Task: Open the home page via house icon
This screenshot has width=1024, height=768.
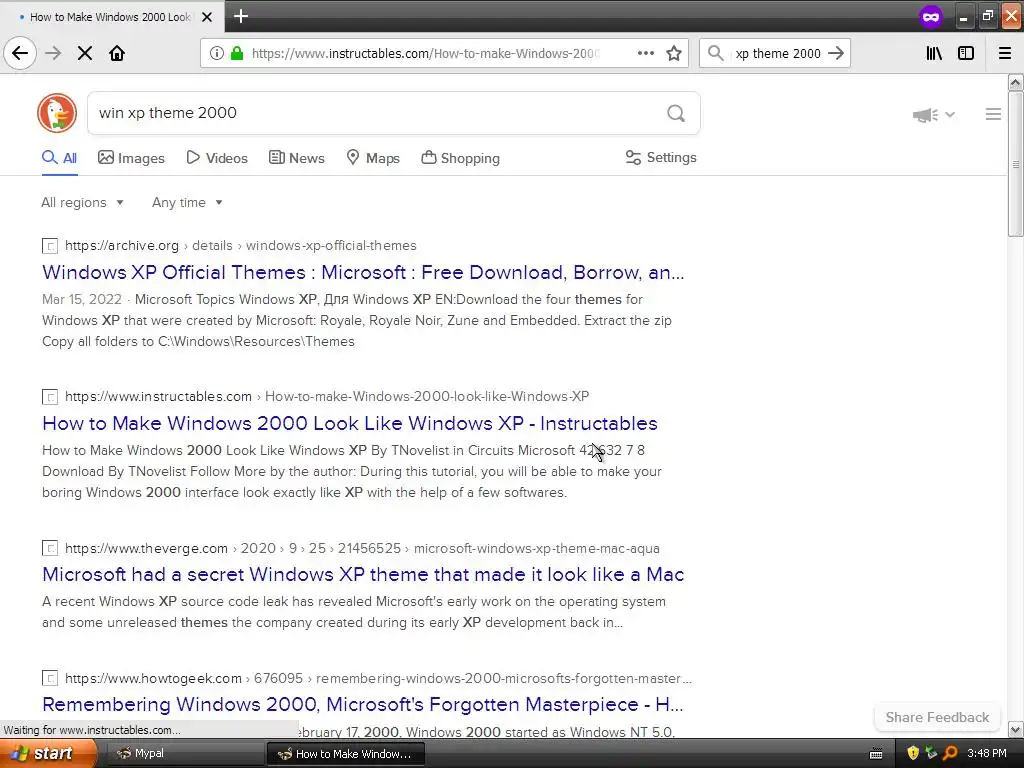Action: [117, 53]
